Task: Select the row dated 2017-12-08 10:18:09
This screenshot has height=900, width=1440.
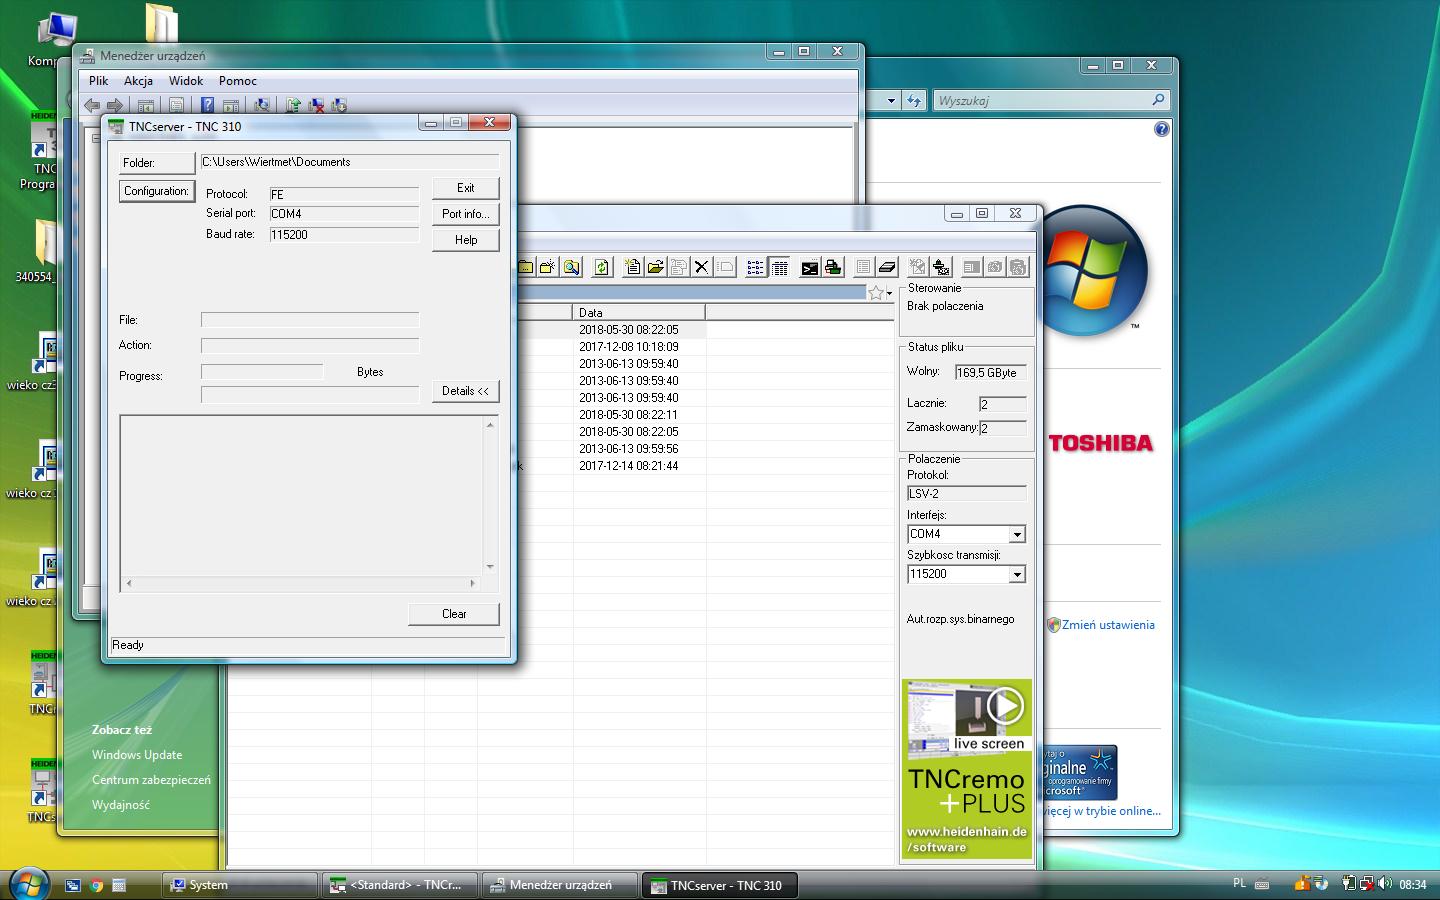Action: [x=628, y=346]
